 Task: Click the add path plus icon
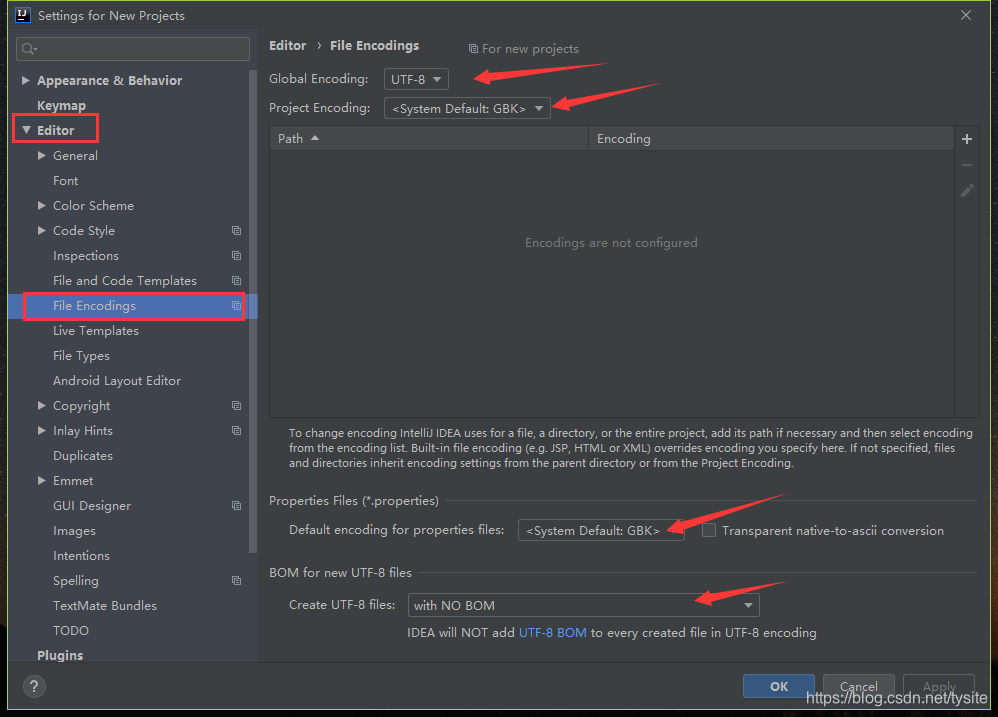tap(966, 139)
